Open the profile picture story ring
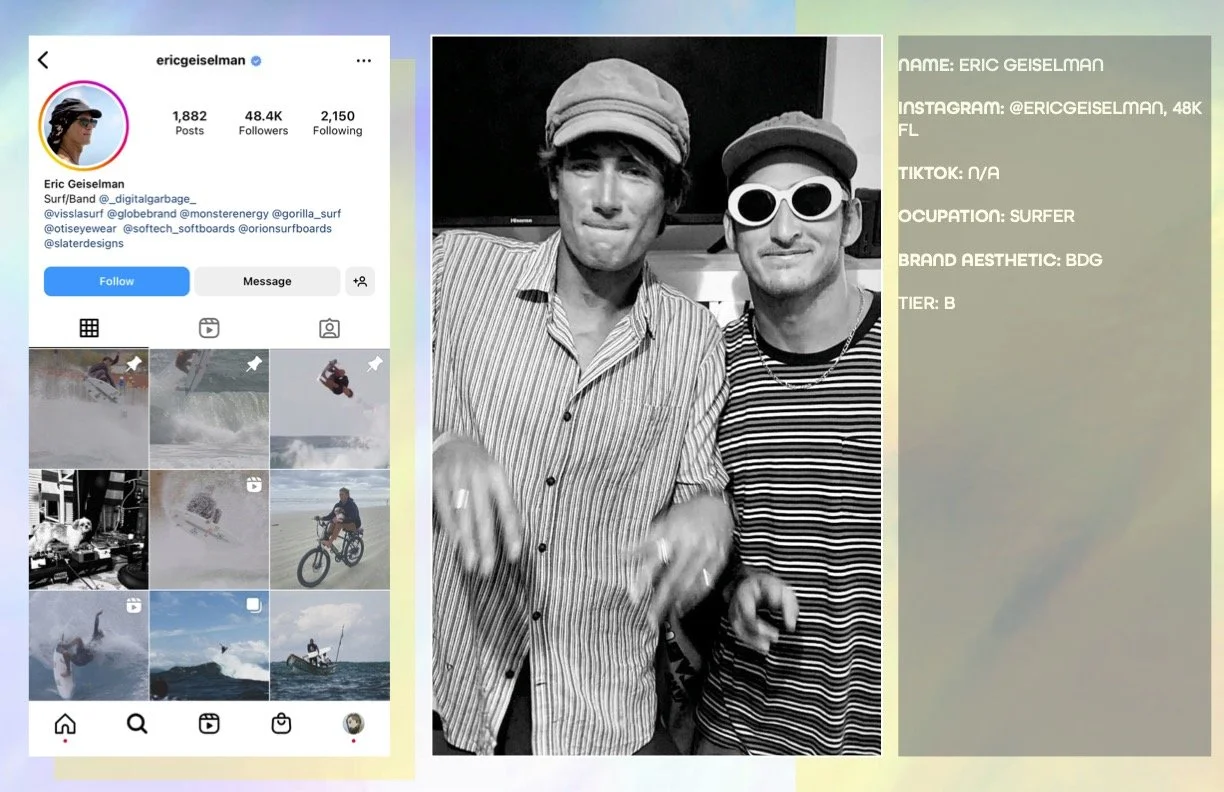This screenshot has width=1224, height=792. pyautogui.click(x=83, y=125)
